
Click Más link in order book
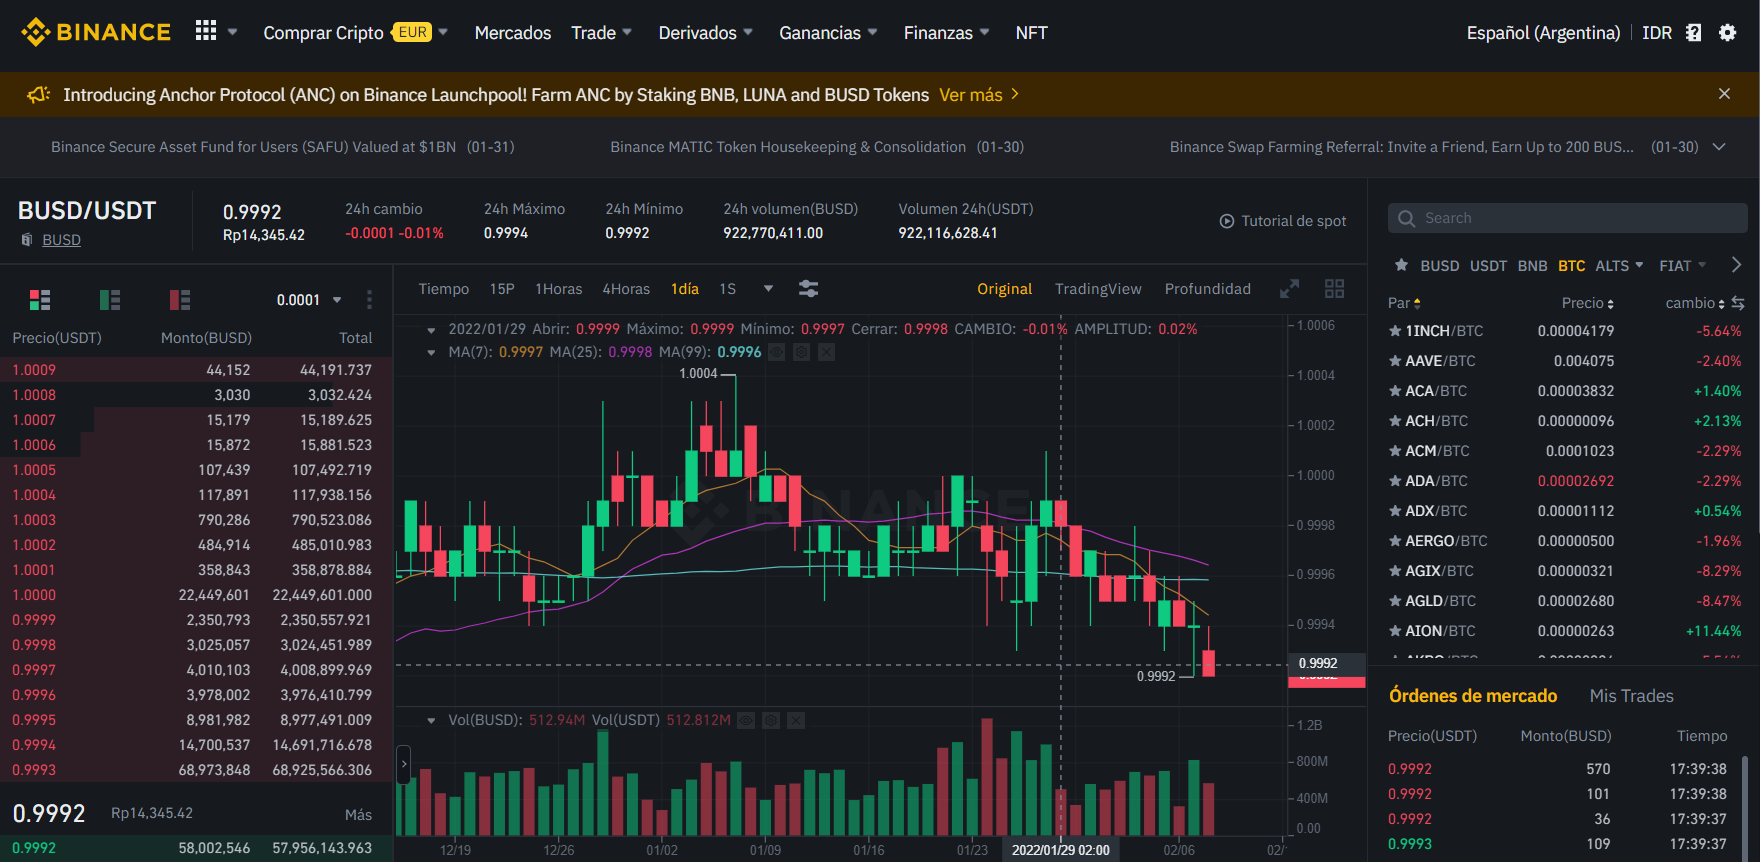358,815
